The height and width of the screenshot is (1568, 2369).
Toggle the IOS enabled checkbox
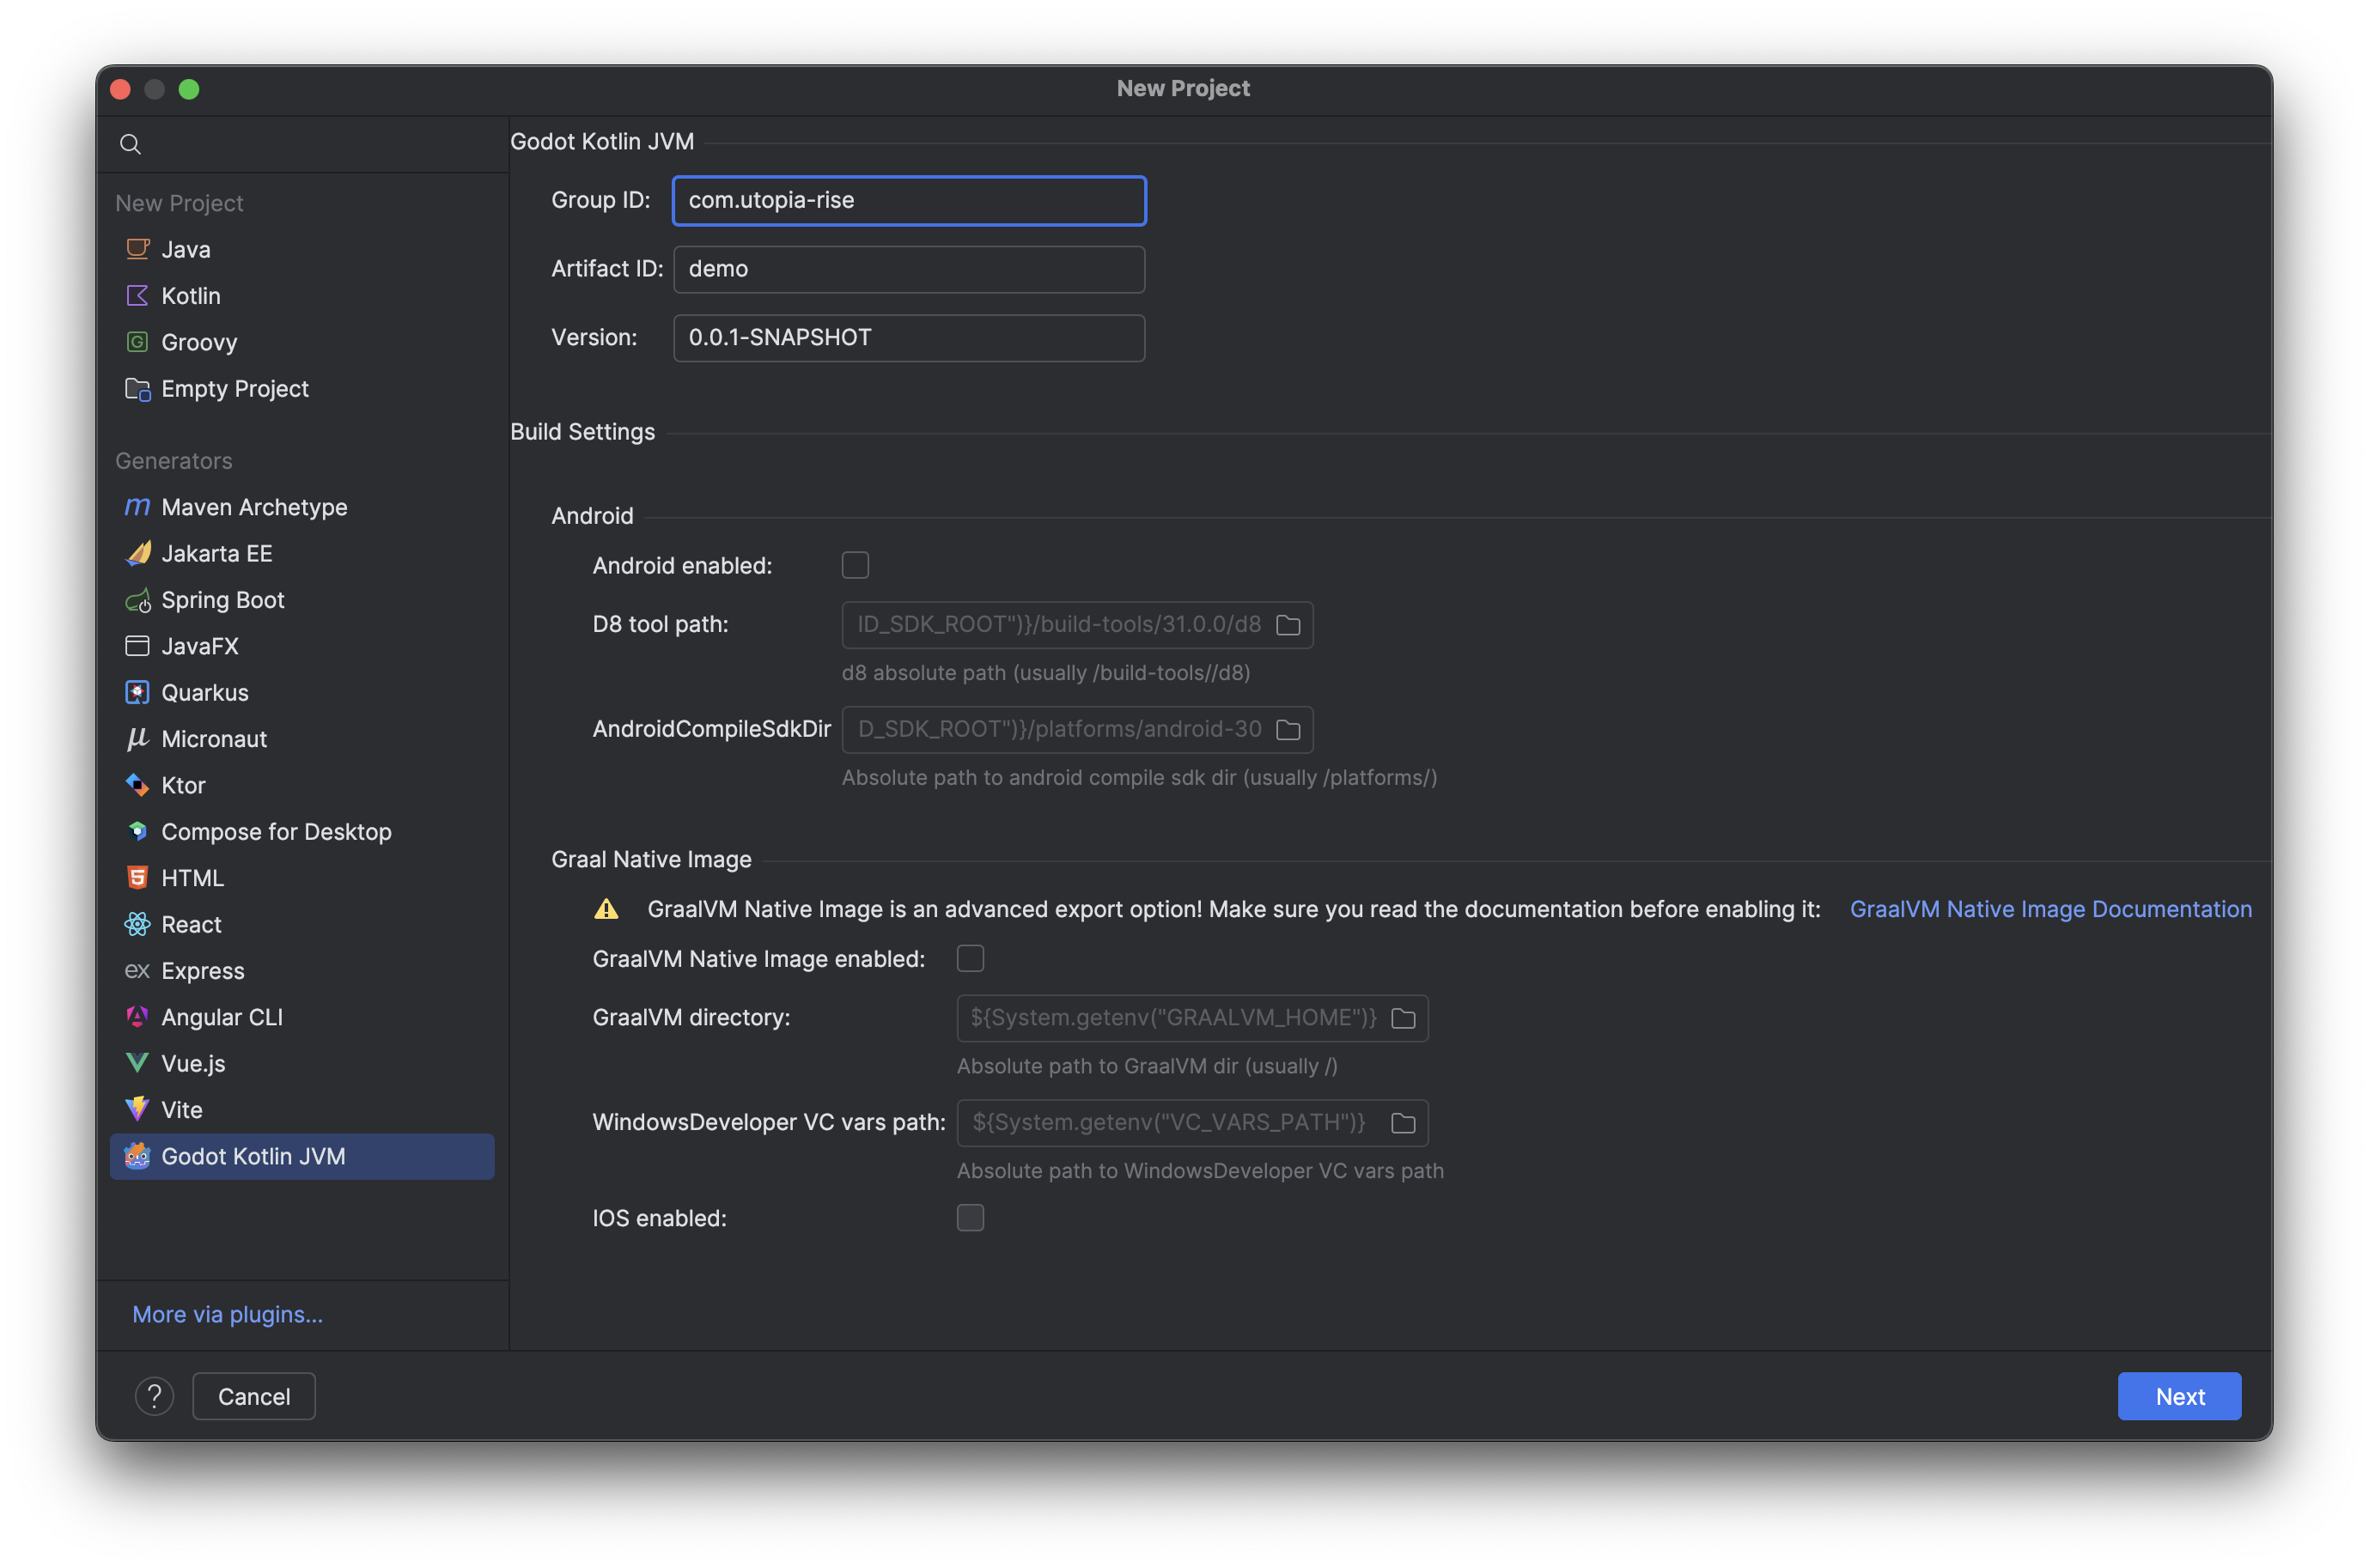(x=970, y=1218)
